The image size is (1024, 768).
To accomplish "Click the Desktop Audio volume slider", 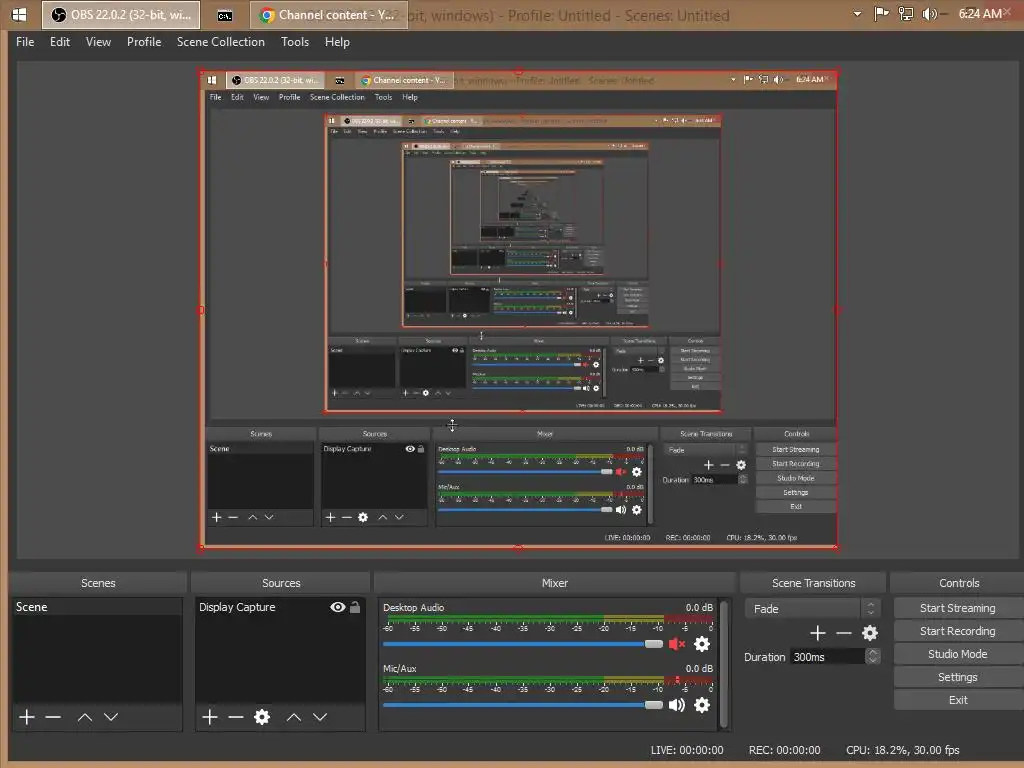I will click(522, 644).
